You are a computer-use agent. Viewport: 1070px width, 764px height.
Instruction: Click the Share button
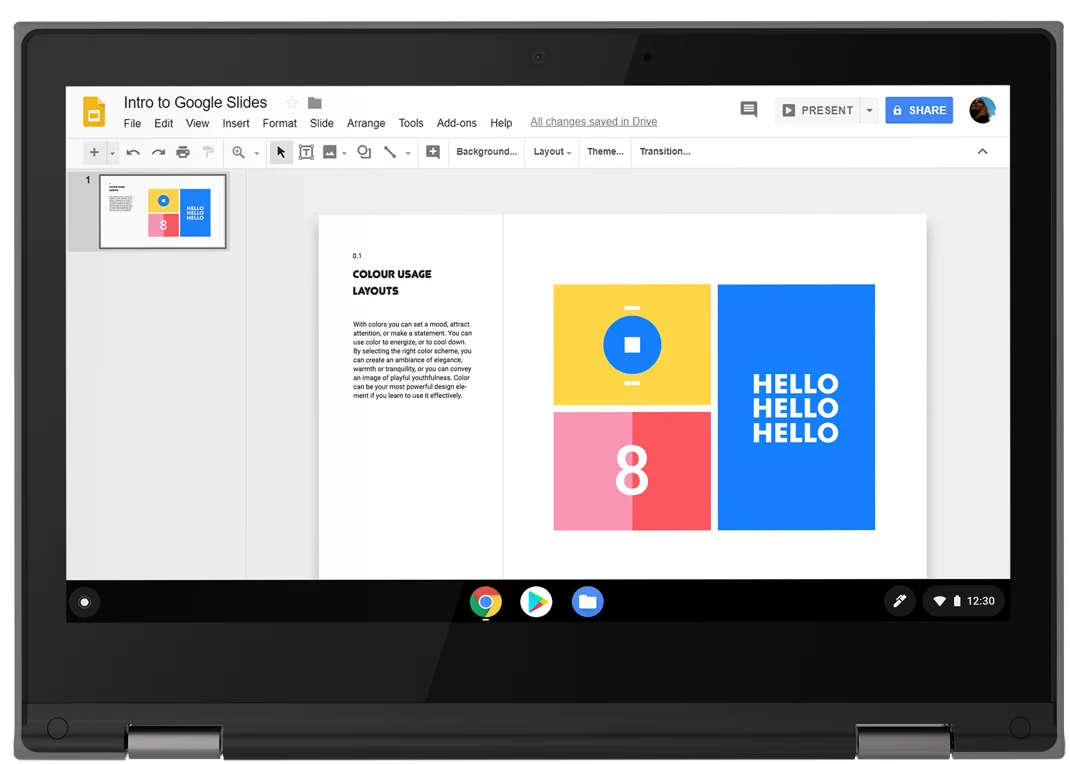click(918, 110)
